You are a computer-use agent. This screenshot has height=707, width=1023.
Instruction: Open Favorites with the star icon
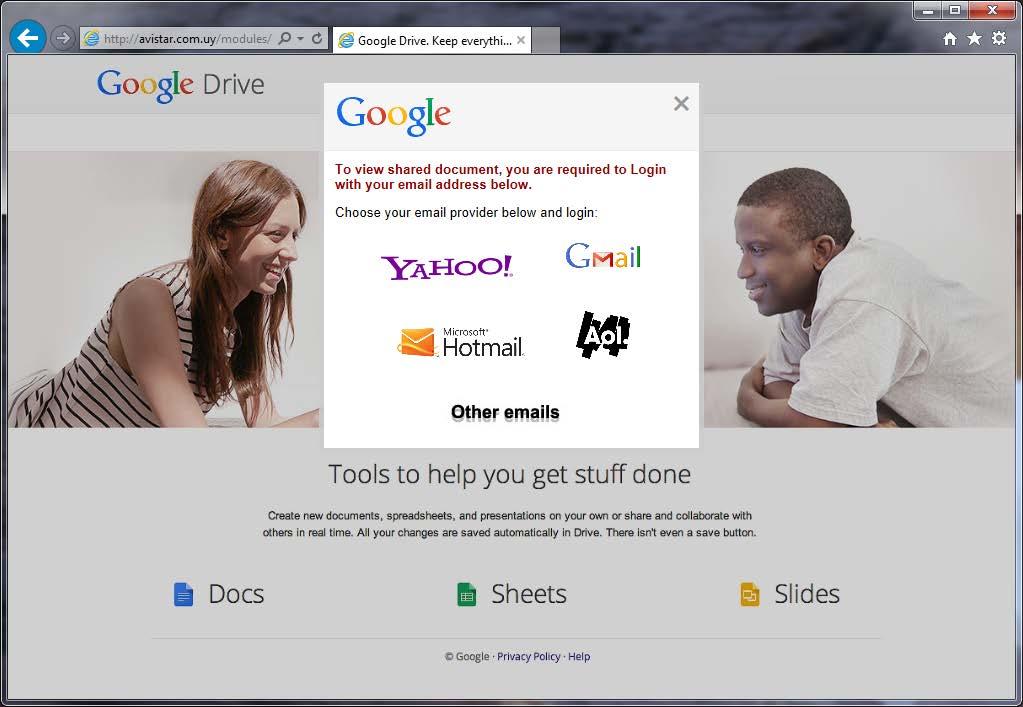[974, 38]
